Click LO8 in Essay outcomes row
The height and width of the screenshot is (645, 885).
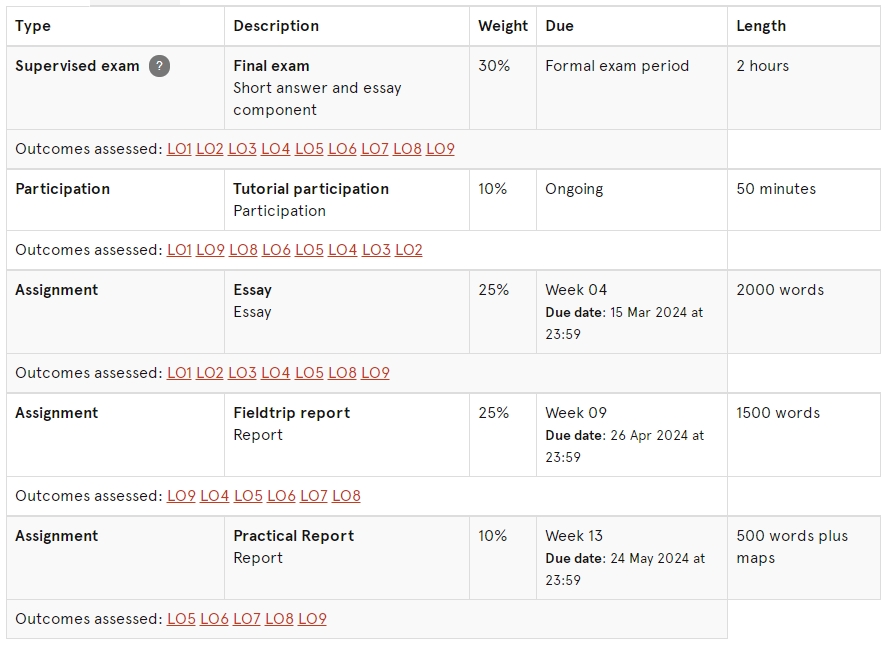tap(343, 373)
